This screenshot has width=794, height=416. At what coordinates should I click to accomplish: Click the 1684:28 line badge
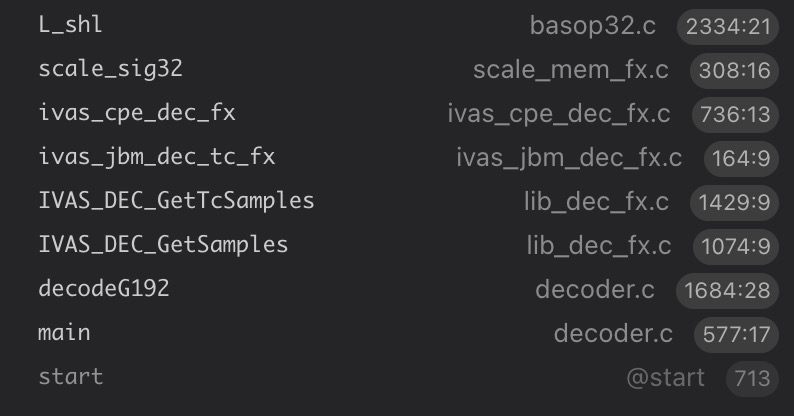pos(727,290)
